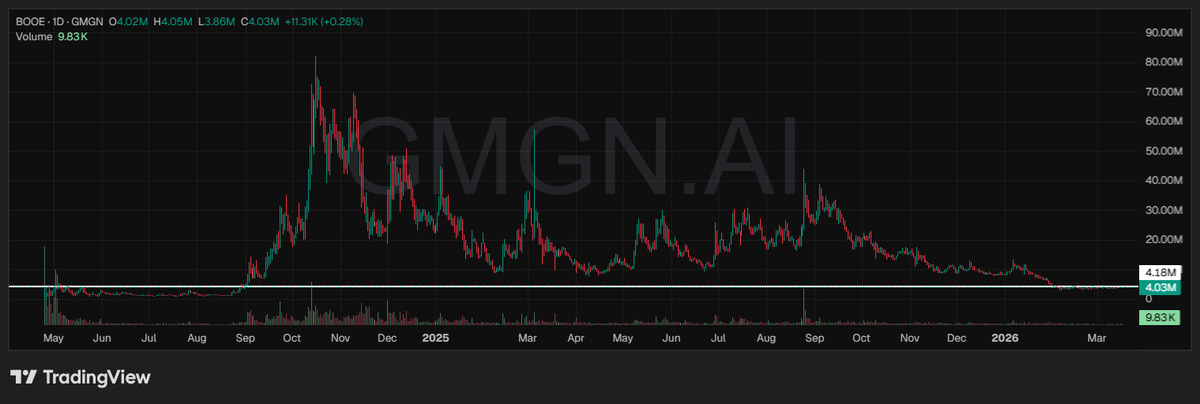The width and height of the screenshot is (1200, 404).
Task: Click the BOOE · 1D · GMGN symbol legend
Action: click(58, 21)
